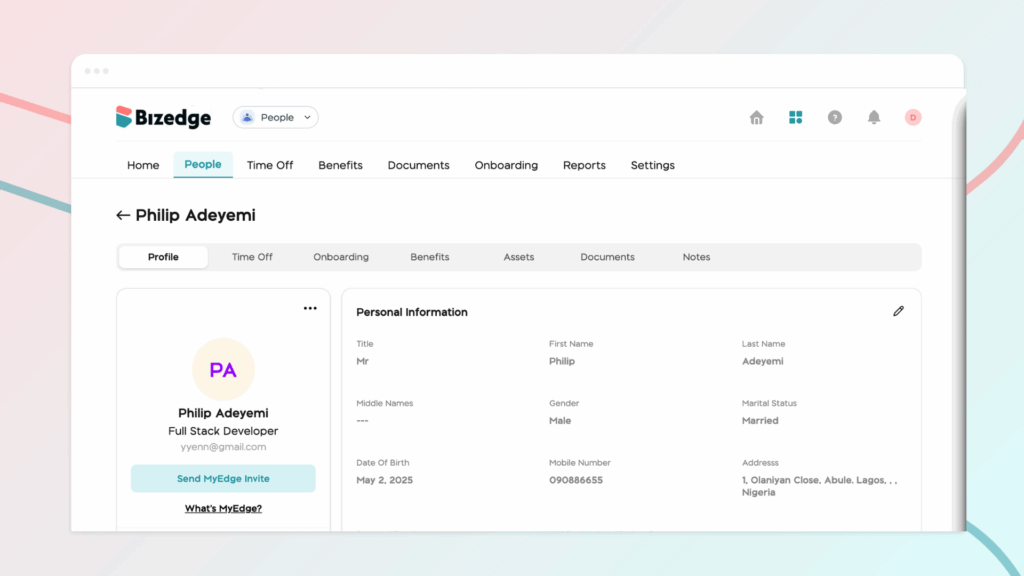The image size is (1024, 576).
Task: Go to the Time Off main menu
Action: [270, 165]
